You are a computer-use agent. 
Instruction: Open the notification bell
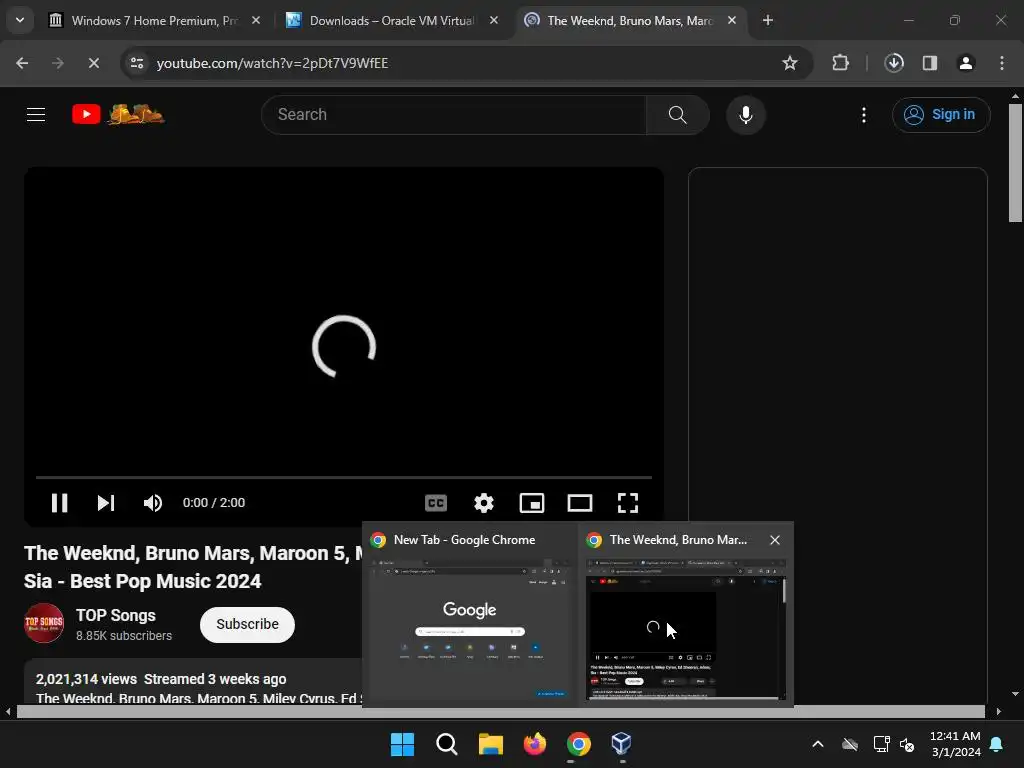[997, 744]
